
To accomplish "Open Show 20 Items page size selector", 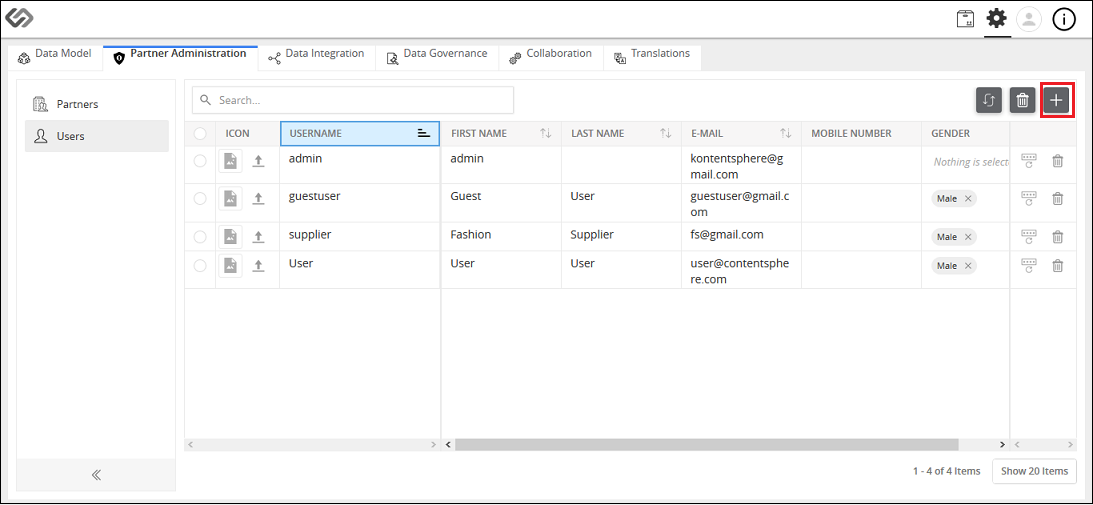I will (1034, 471).
